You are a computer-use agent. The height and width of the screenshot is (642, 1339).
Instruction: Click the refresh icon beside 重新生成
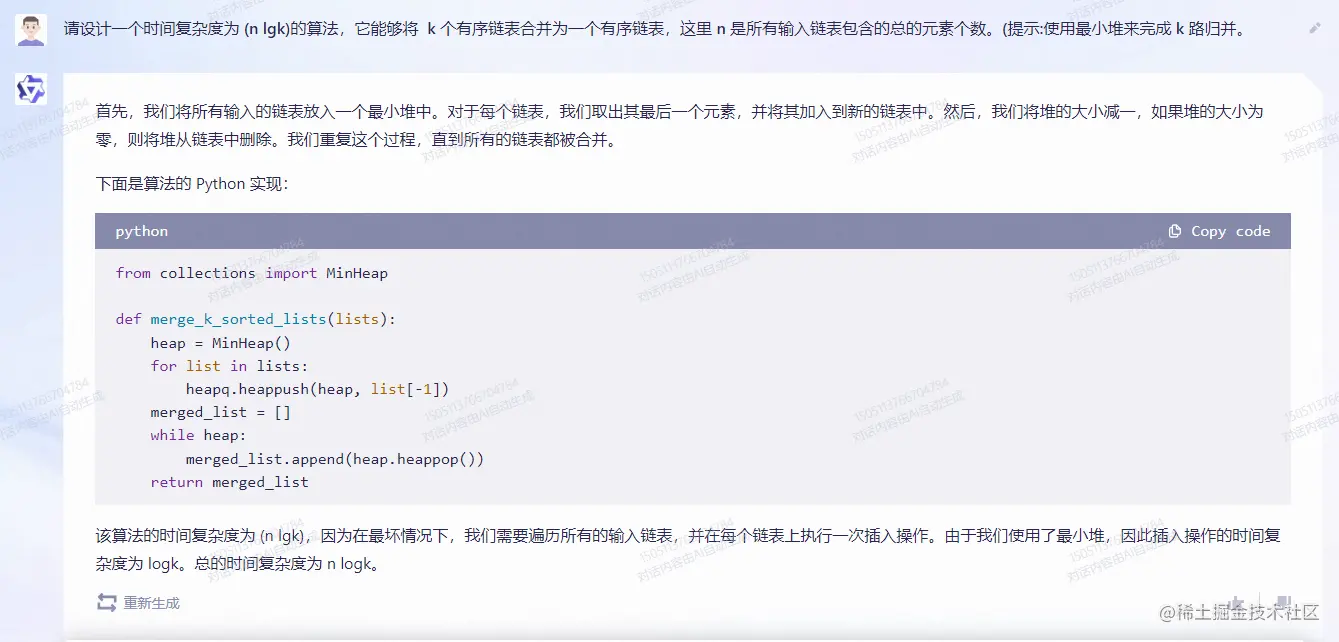click(x=108, y=602)
